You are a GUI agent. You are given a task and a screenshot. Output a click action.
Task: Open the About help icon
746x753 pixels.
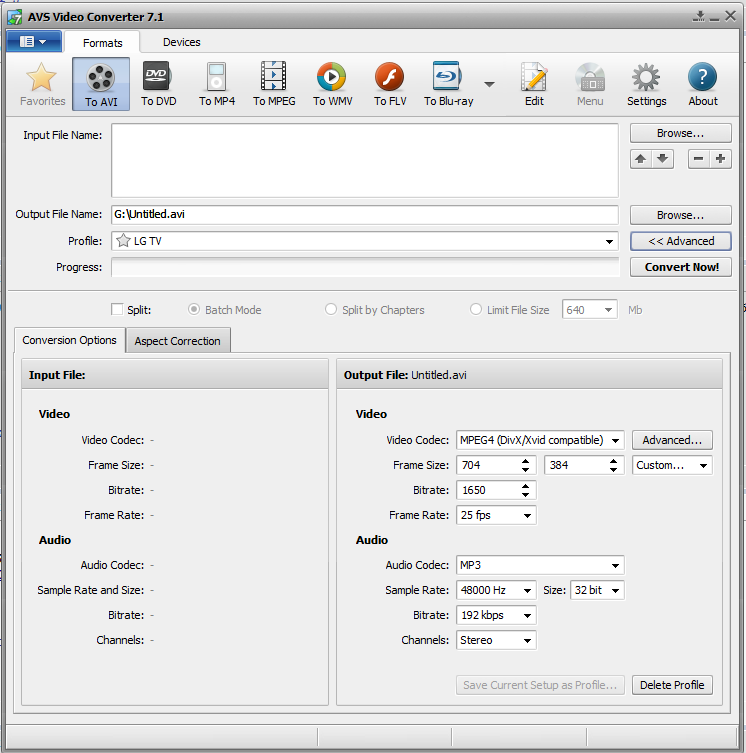[703, 84]
